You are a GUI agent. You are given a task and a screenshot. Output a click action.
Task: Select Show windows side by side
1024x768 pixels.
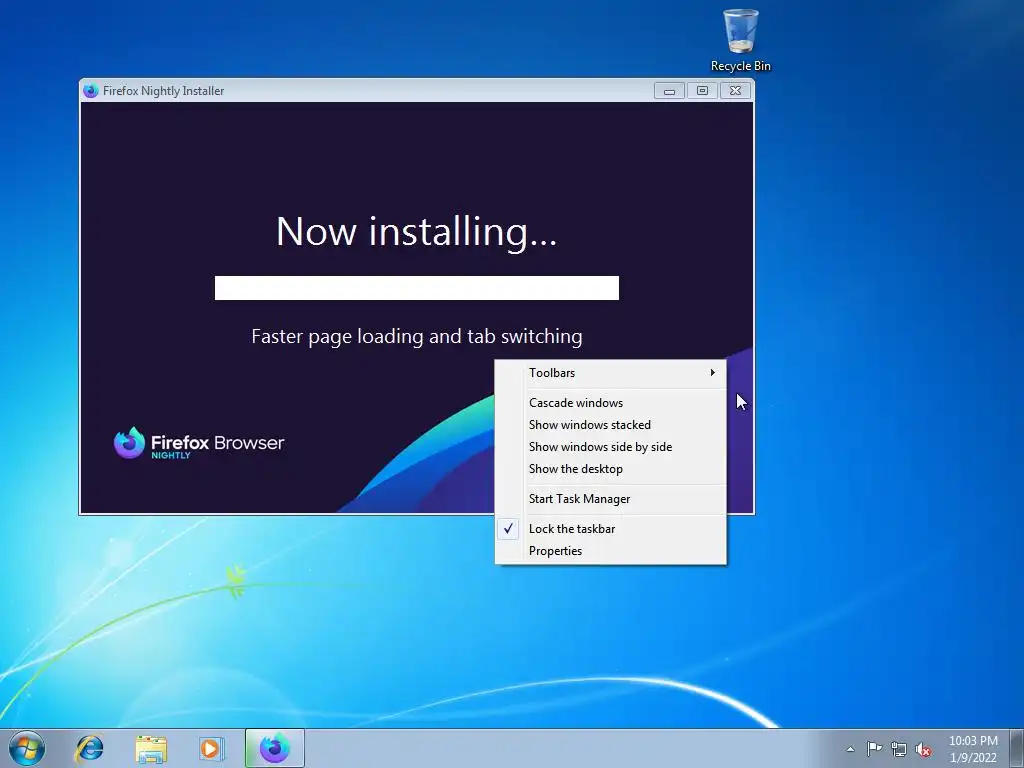(611, 447)
